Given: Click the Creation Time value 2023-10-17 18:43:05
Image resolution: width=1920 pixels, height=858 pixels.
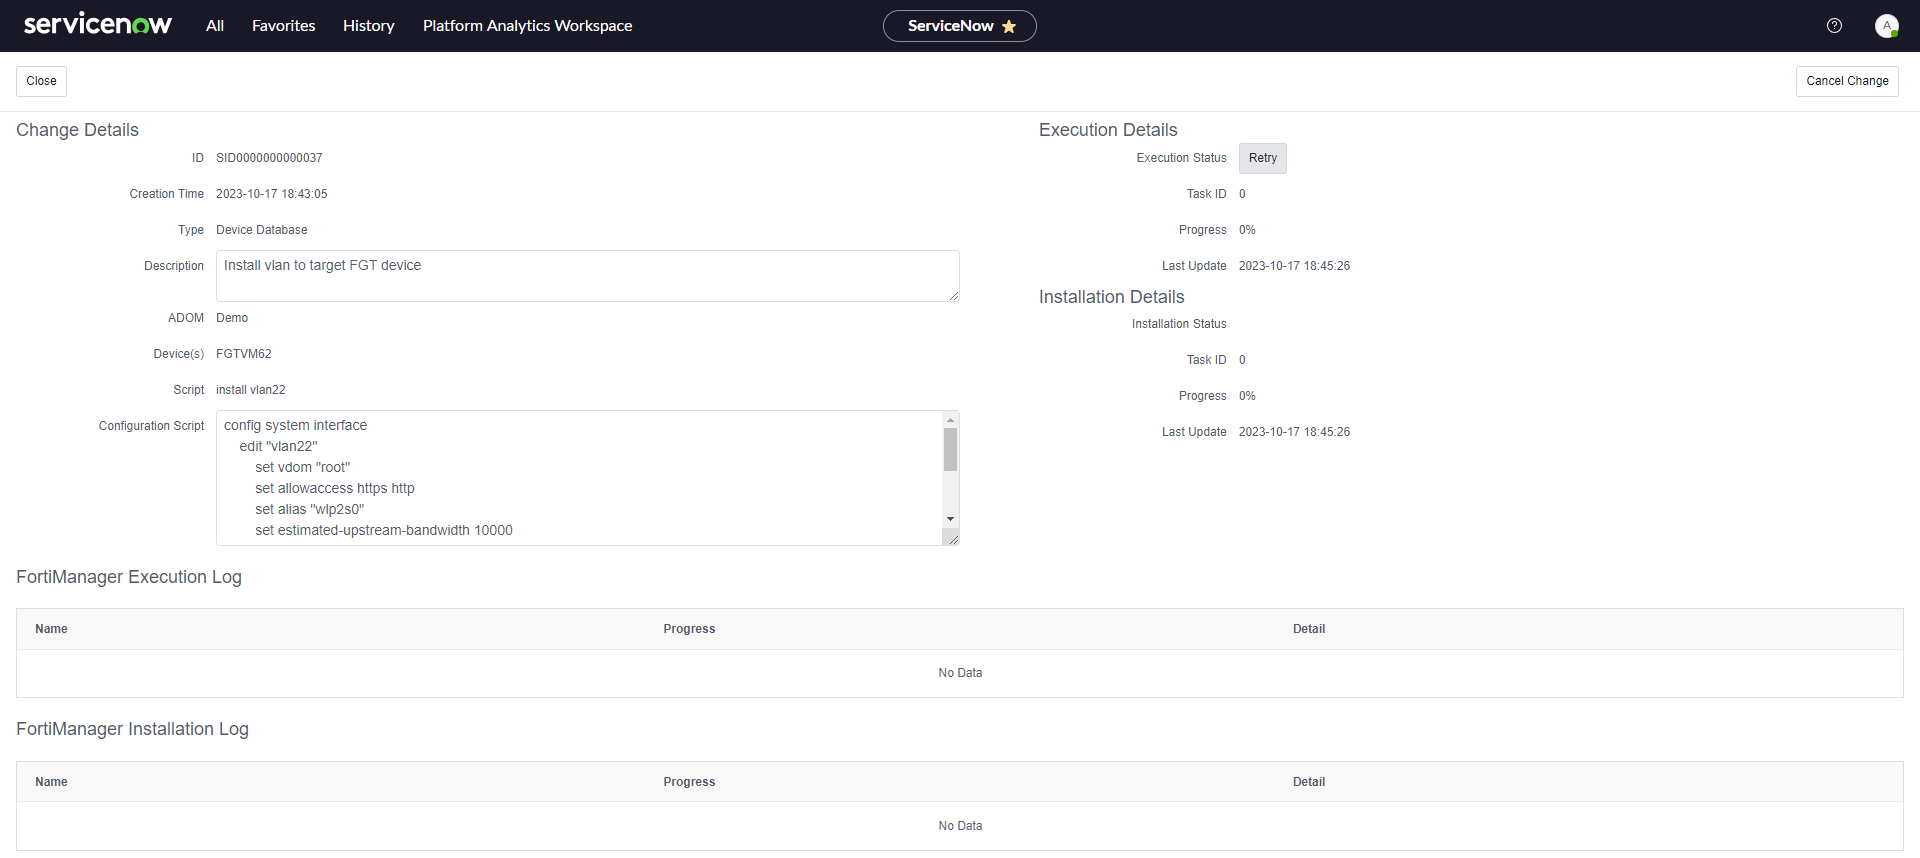Looking at the screenshot, I should tap(272, 194).
